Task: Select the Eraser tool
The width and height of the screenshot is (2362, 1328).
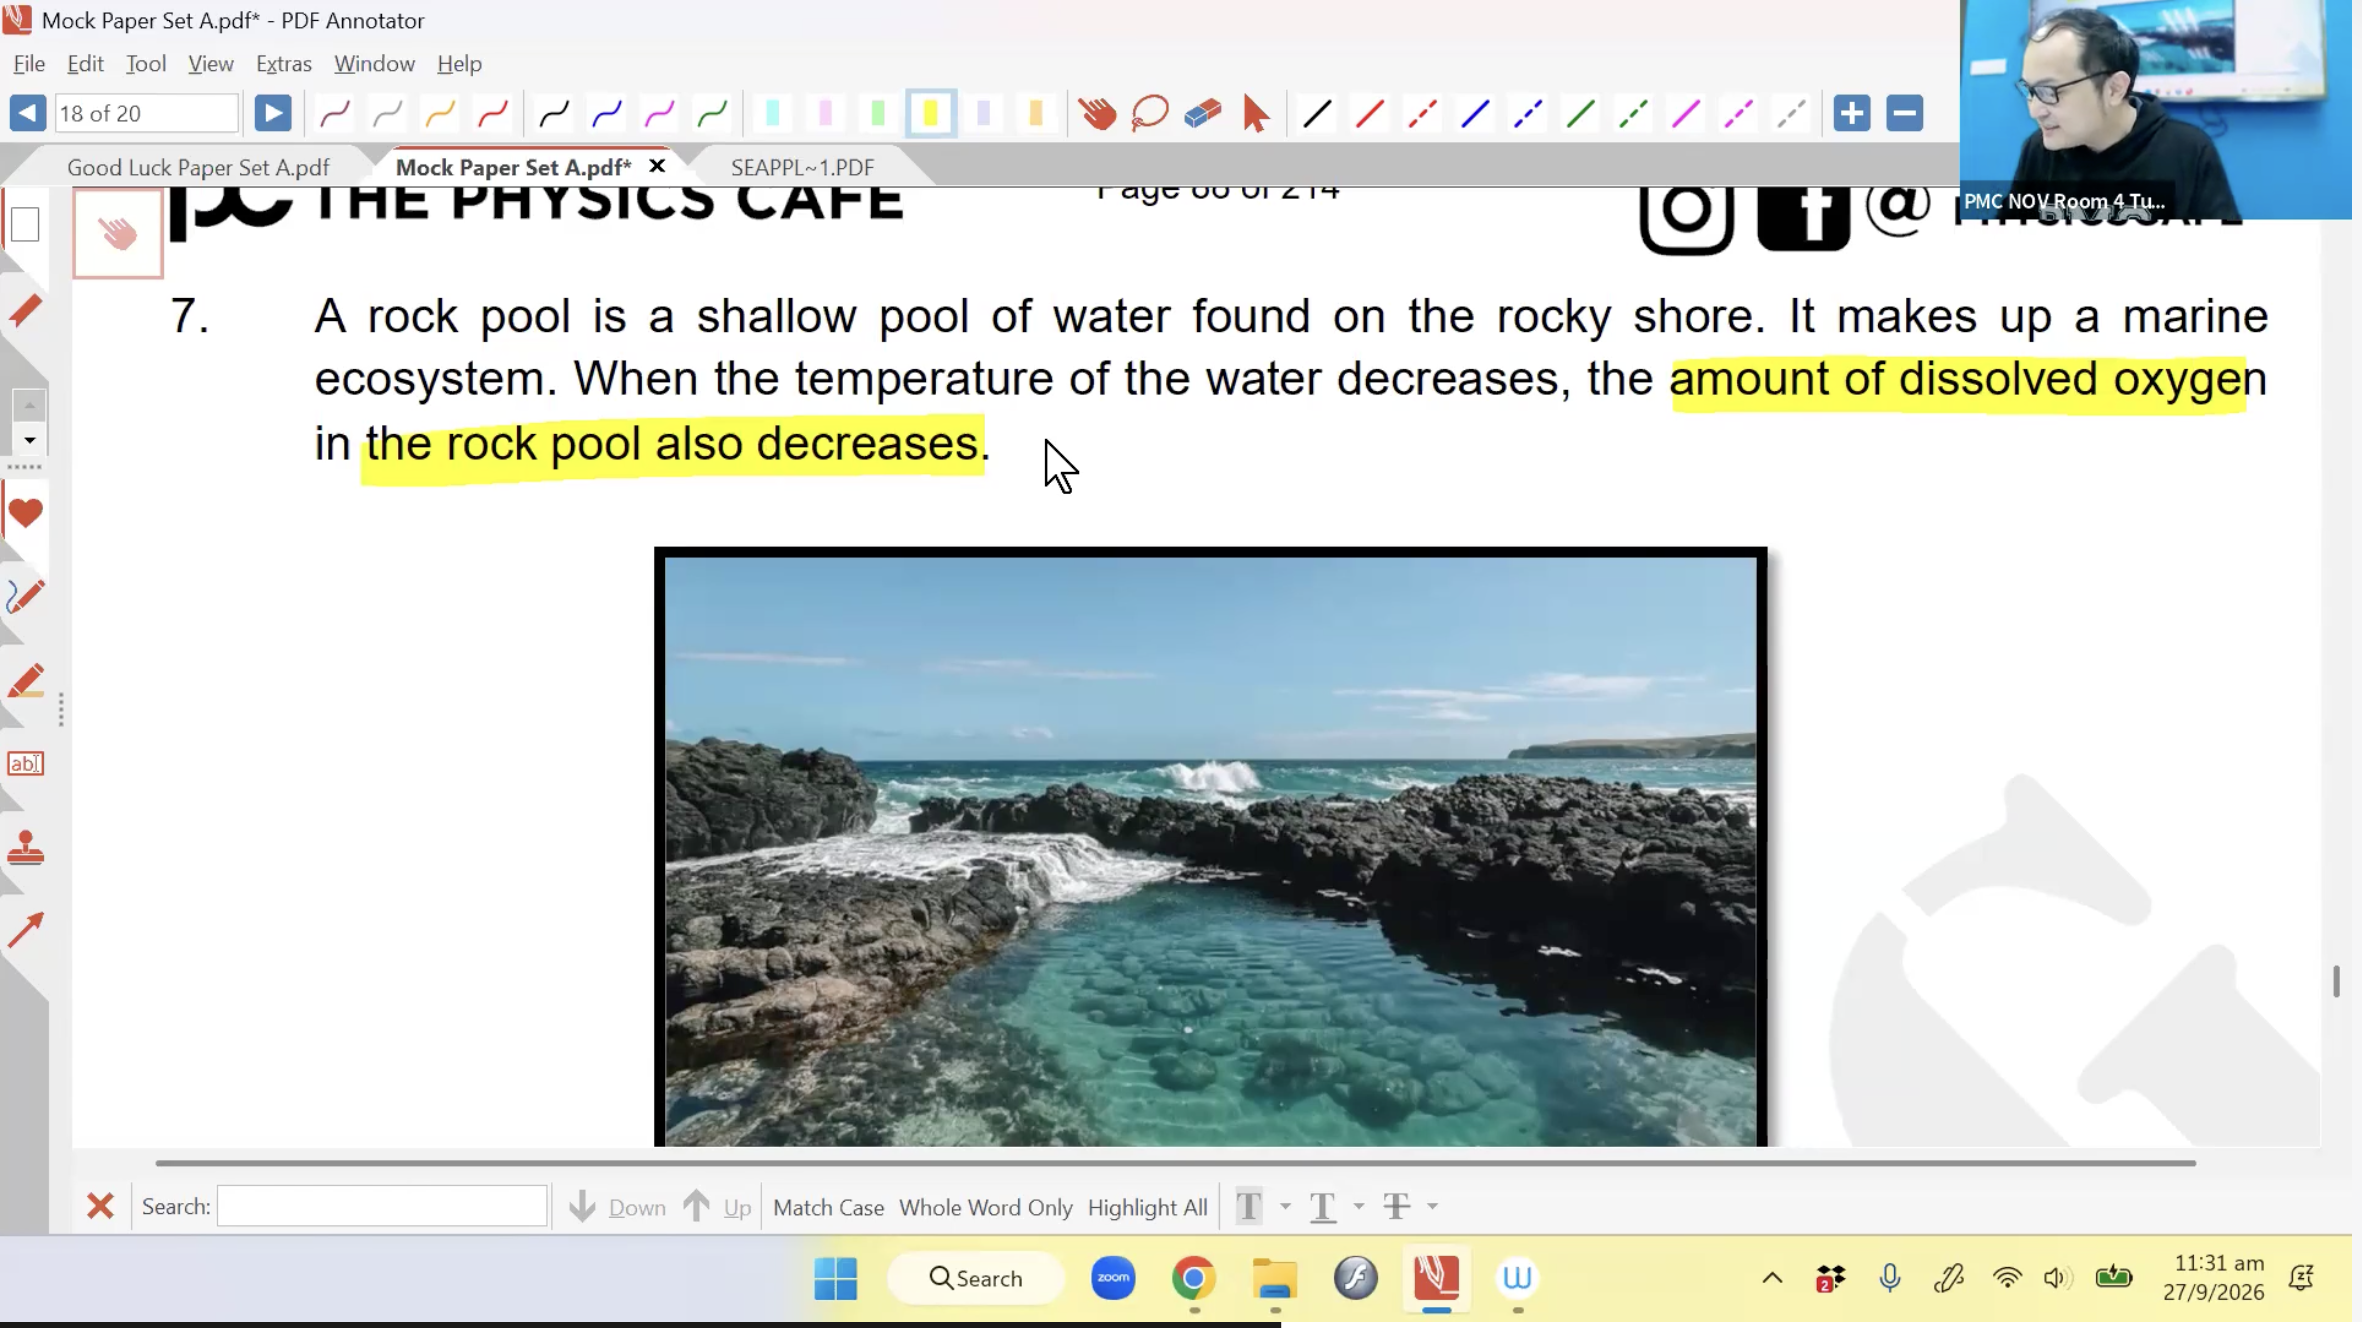Action: click(x=1203, y=113)
